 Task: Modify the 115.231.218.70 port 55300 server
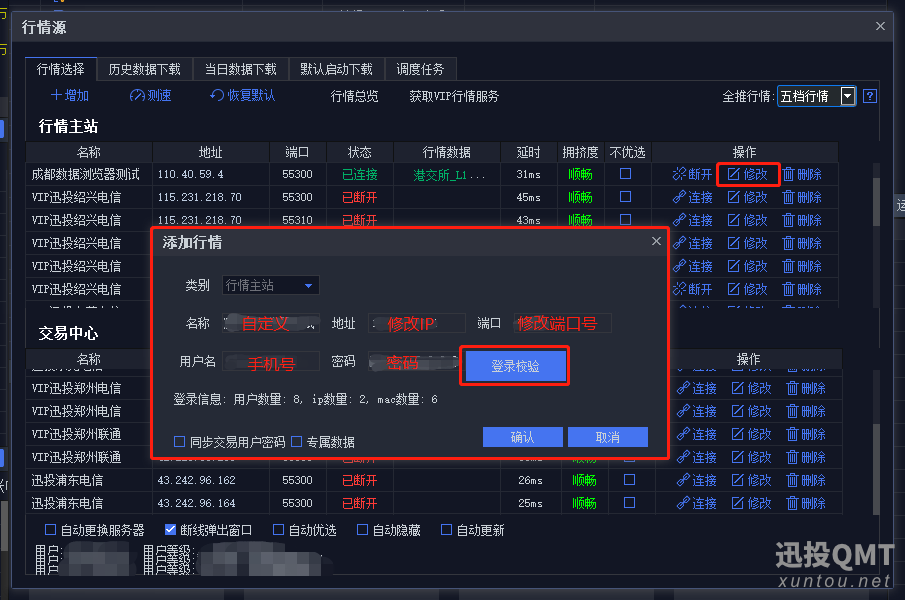click(748, 197)
